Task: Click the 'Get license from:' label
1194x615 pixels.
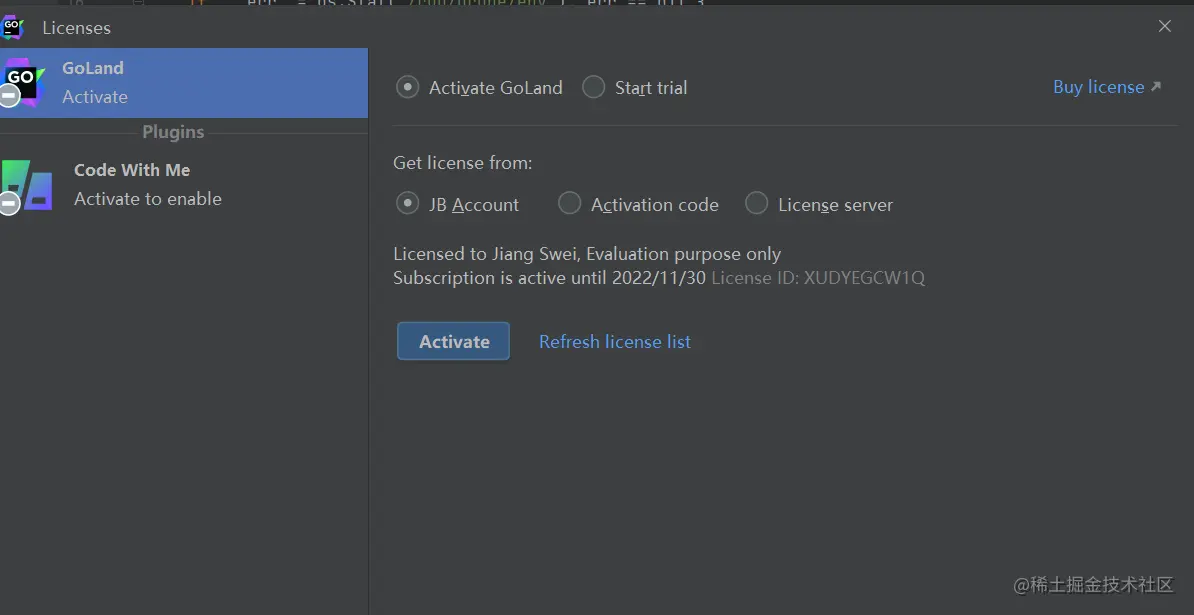Action: (x=462, y=163)
